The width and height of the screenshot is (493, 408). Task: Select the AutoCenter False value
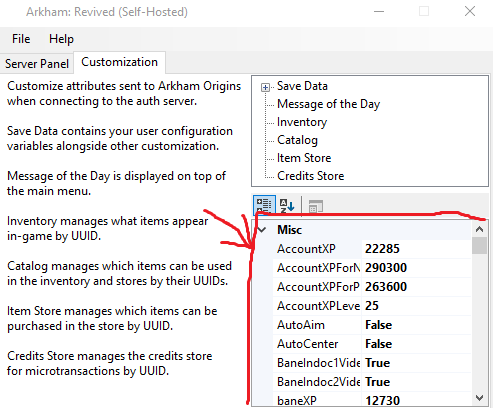click(x=416, y=344)
